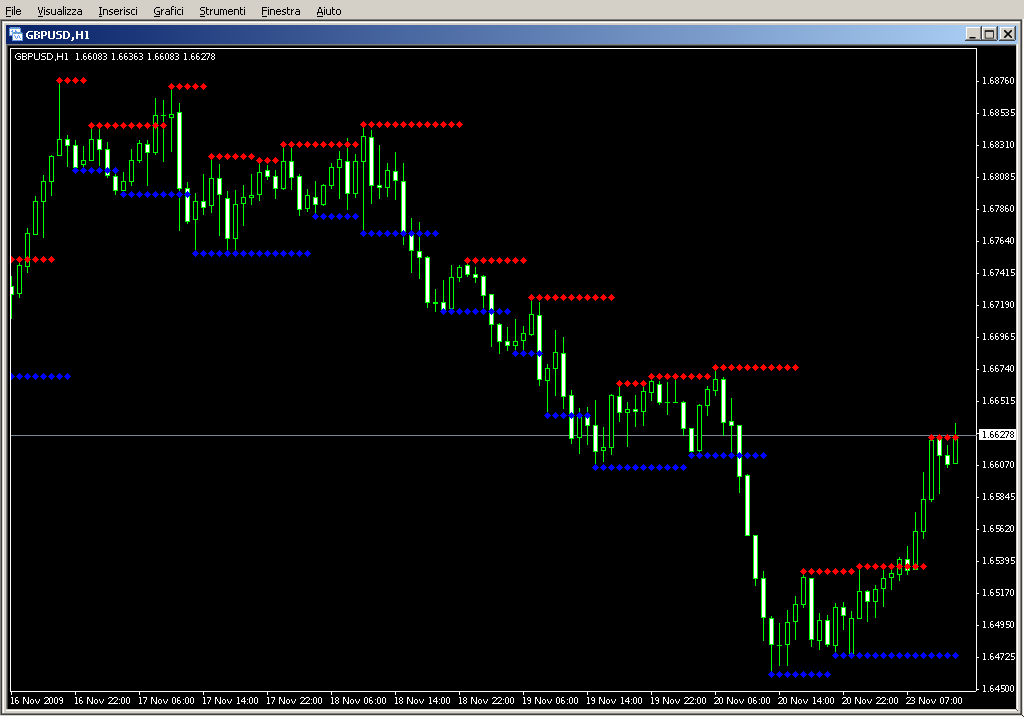Click the GBPUSD,H1 chart window icon
This screenshot has width=1024, height=717.
click(16, 35)
